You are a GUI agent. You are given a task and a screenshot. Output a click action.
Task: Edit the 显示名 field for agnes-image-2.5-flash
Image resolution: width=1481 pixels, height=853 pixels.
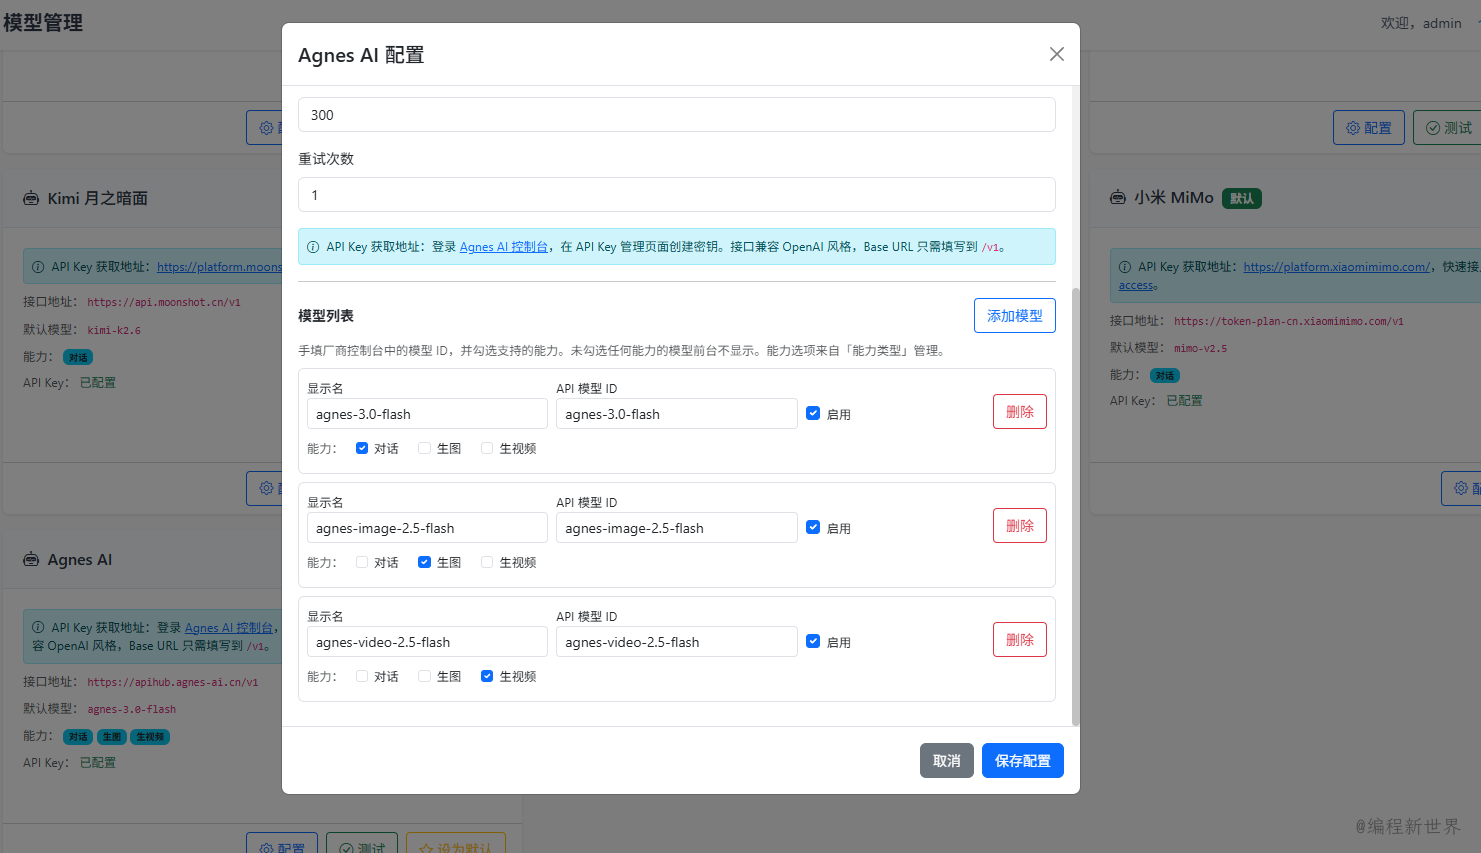click(427, 528)
